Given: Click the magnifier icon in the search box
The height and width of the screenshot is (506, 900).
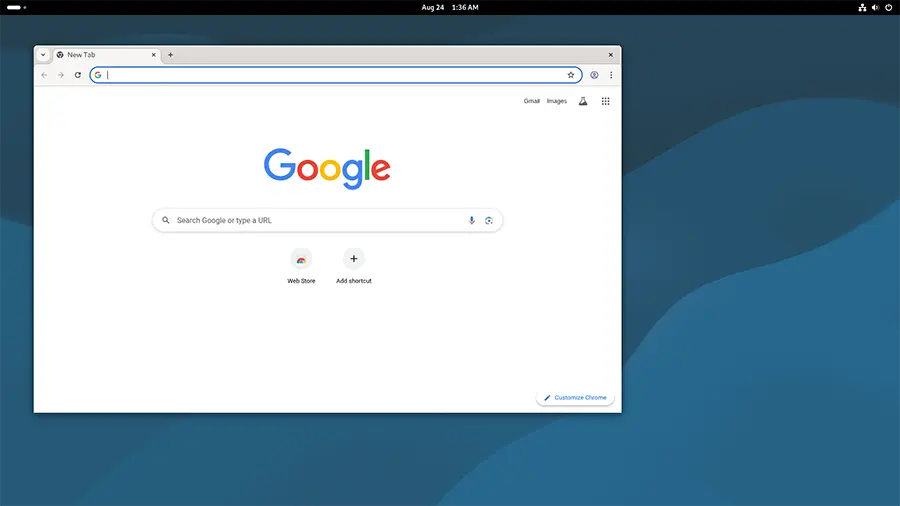Looking at the screenshot, I should (166, 220).
